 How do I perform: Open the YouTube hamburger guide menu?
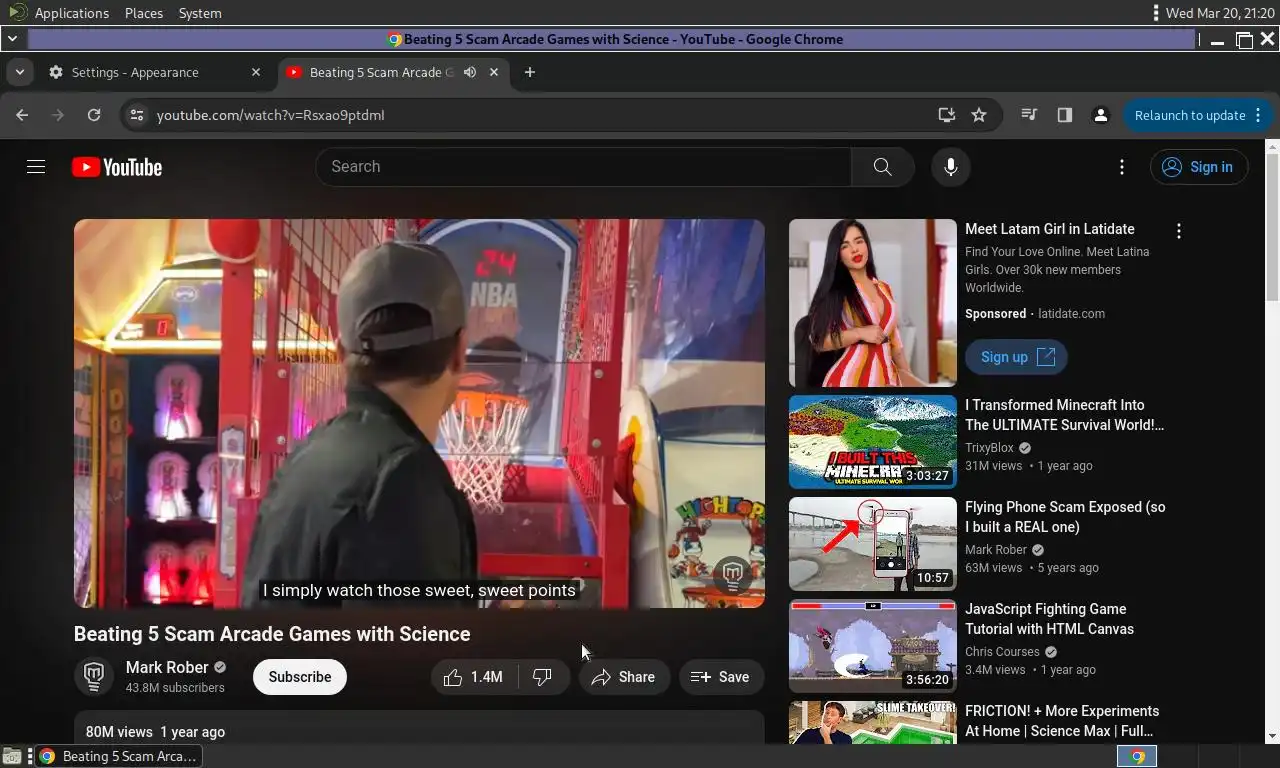[x=36, y=167]
